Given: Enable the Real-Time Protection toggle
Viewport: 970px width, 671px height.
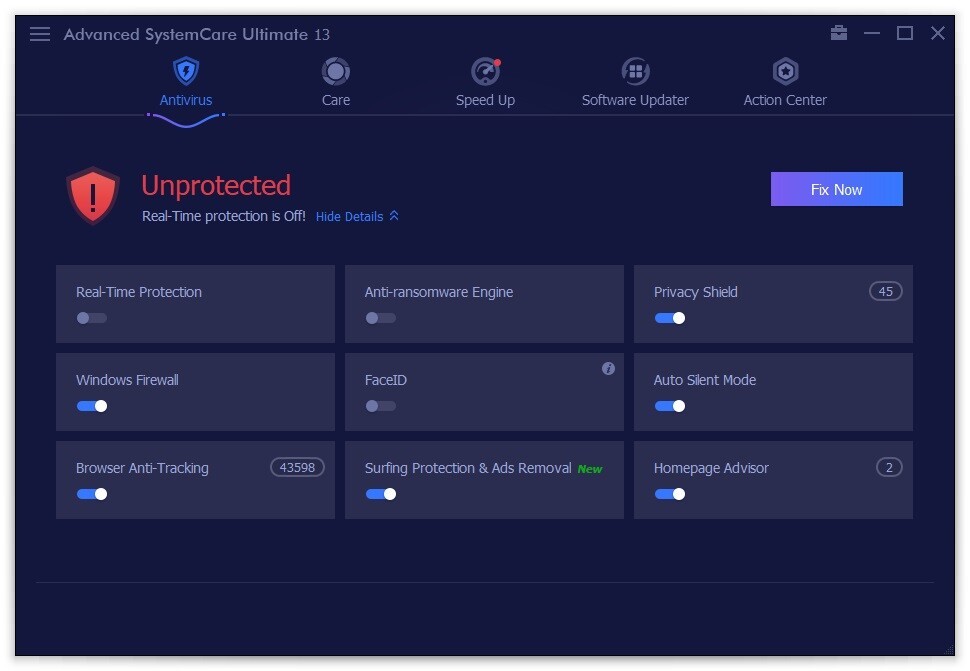Looking at the screenshot, I should (x=92, y=318).
